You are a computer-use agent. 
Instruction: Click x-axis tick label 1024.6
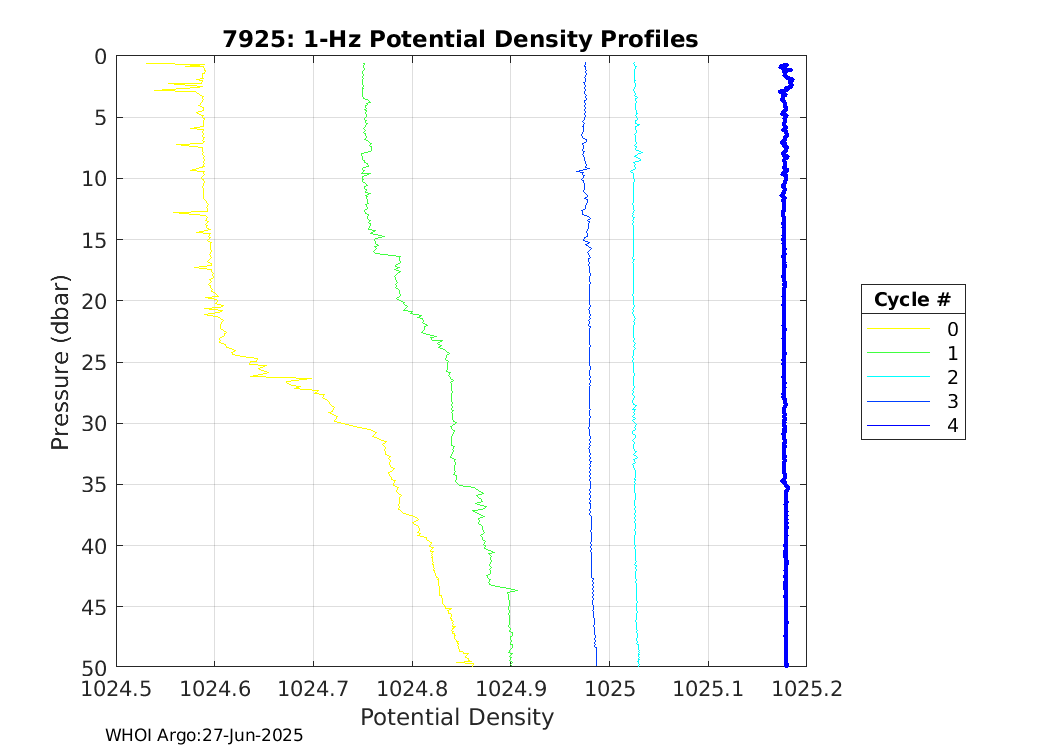pos(215,688)
